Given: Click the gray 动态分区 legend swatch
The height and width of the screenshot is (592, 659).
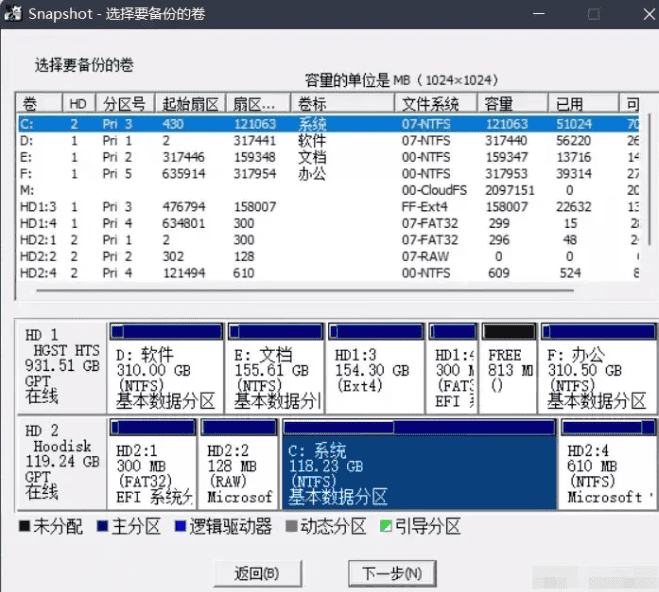Looking at the screenshot, I should [291, 526].
